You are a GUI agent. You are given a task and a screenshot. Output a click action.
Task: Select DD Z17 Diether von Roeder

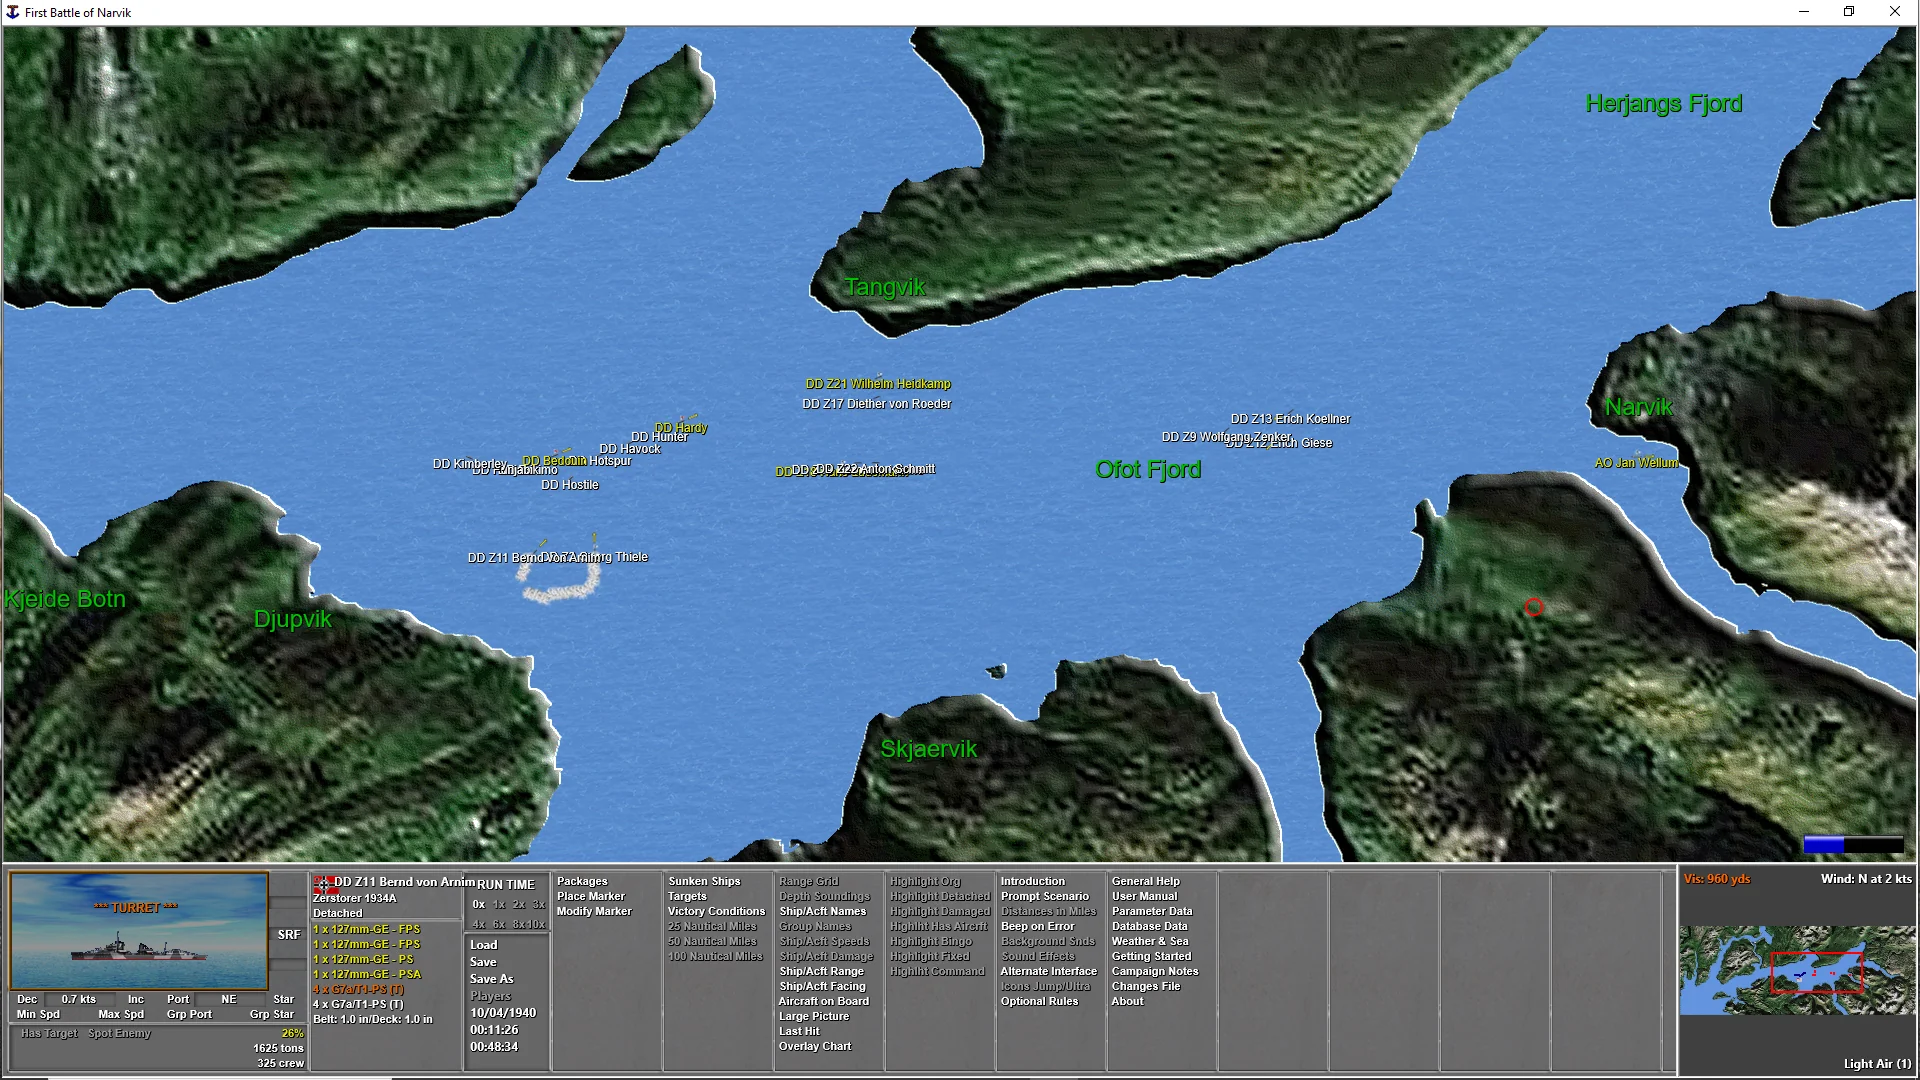(x=876, y=404)
